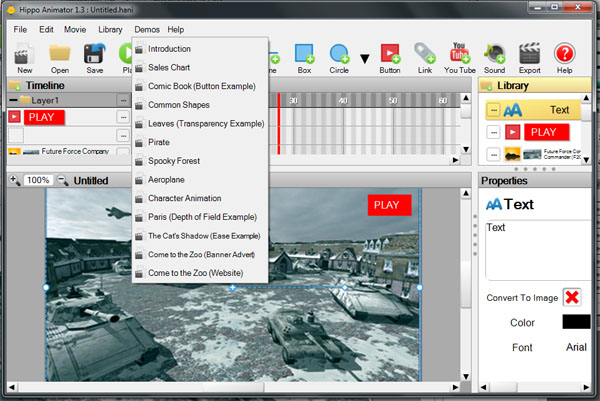Insert a YouTube video
This screenshot has width=600, height=401.
coord(460,54)
